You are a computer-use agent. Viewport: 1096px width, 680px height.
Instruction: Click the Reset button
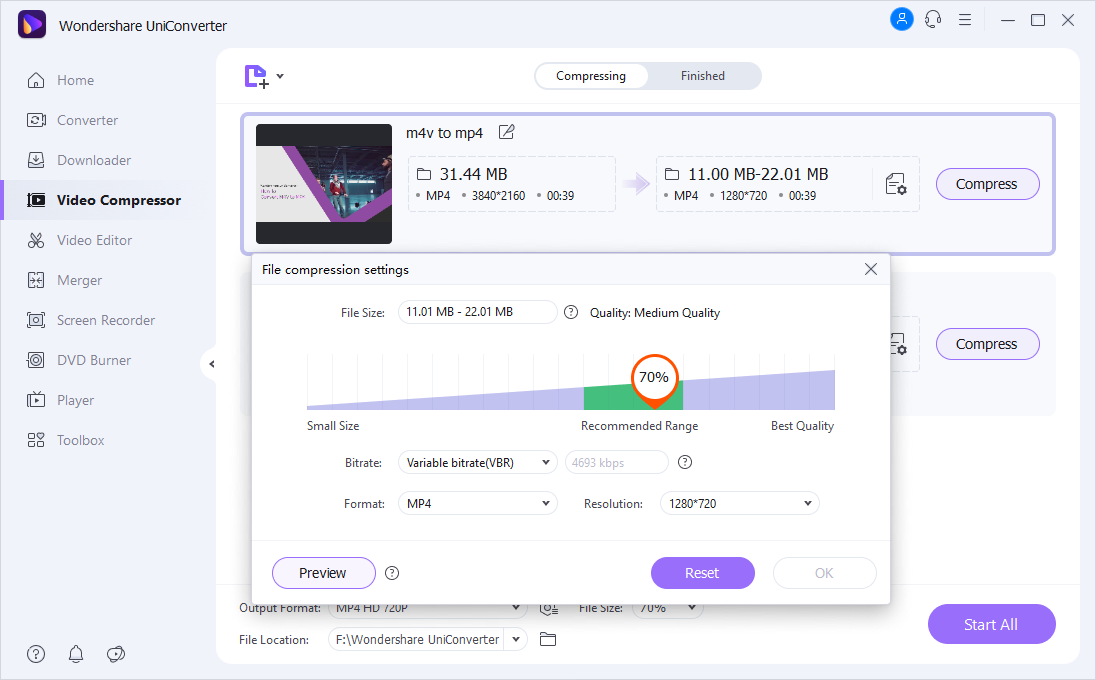point(702,573)
